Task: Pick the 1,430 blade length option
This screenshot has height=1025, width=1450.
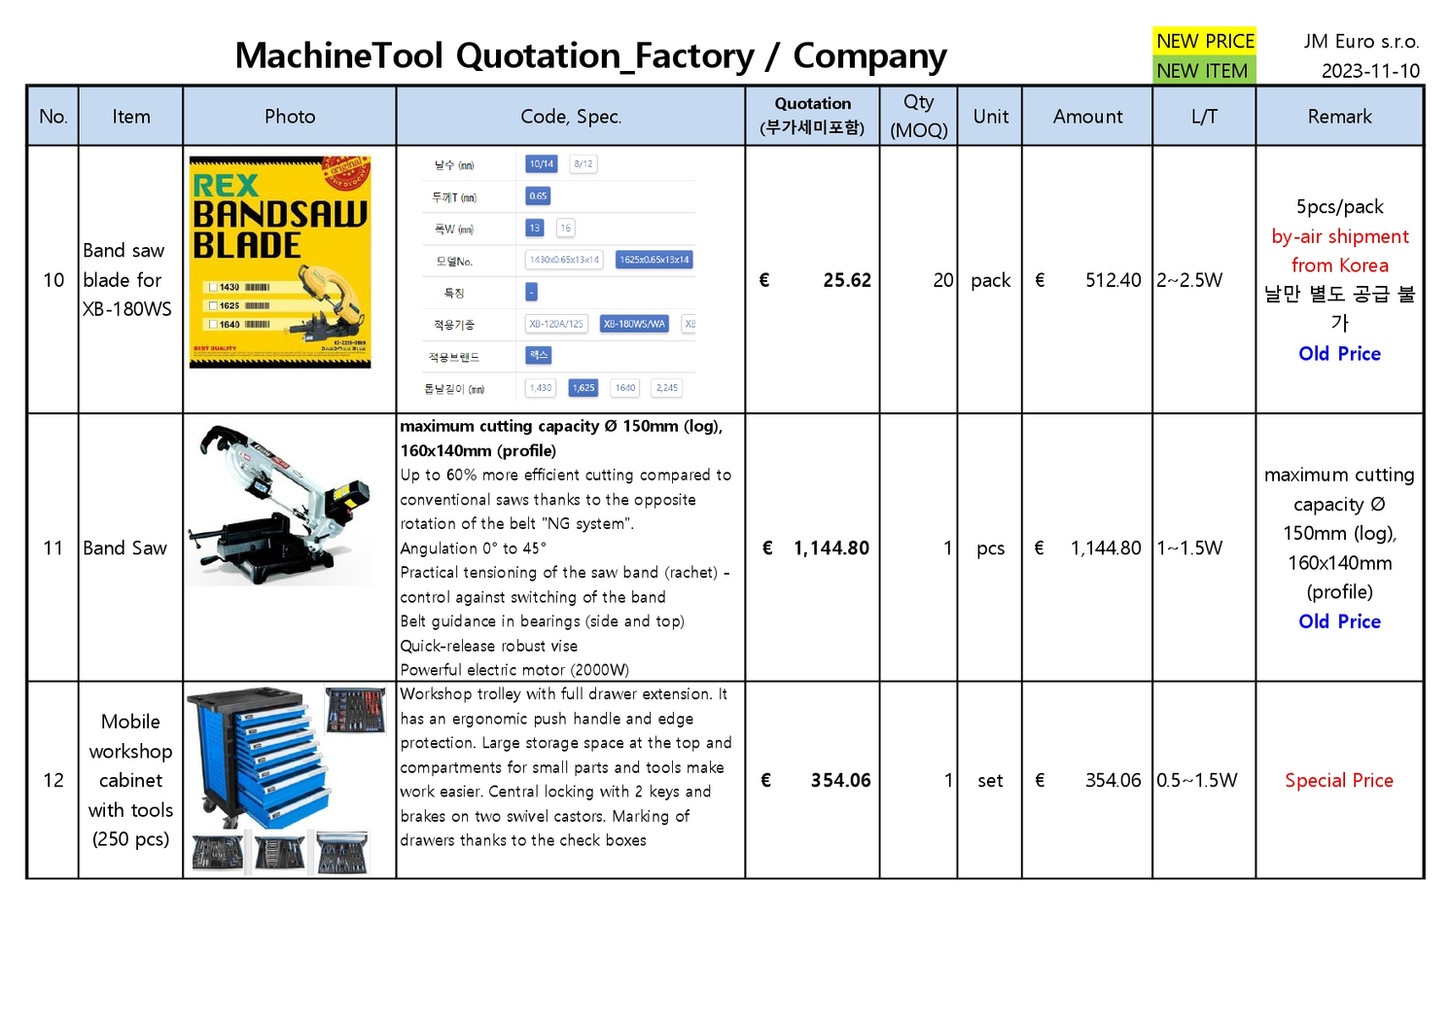Action: [541, 388]
